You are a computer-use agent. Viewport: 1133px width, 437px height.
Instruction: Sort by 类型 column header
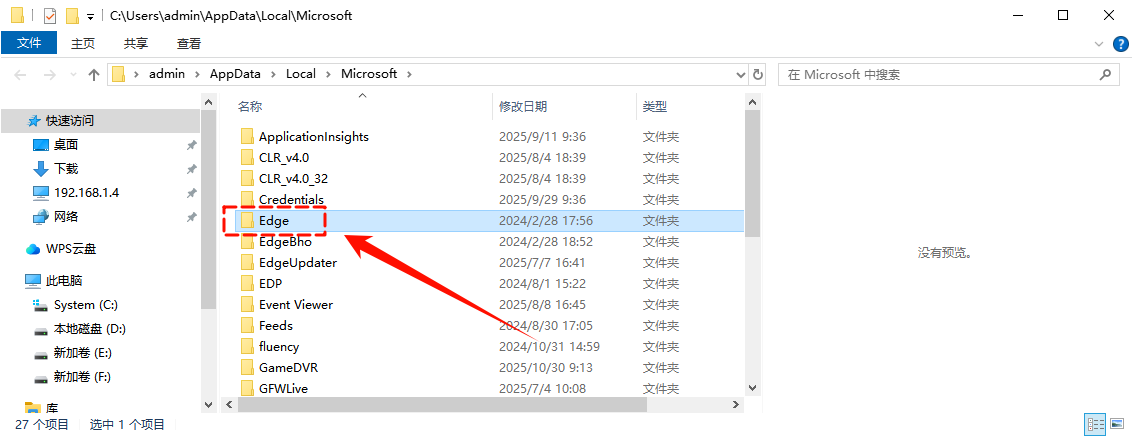pyautogui.click(x=655, y=107)
